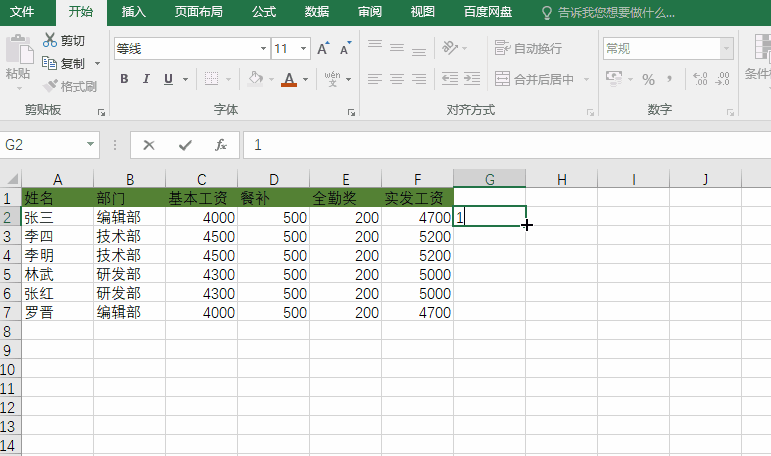Image resolution: width=771 pixels, height=456 pixels.
Task: Toggle Italic formatting
Action: (x=146, y=79)
